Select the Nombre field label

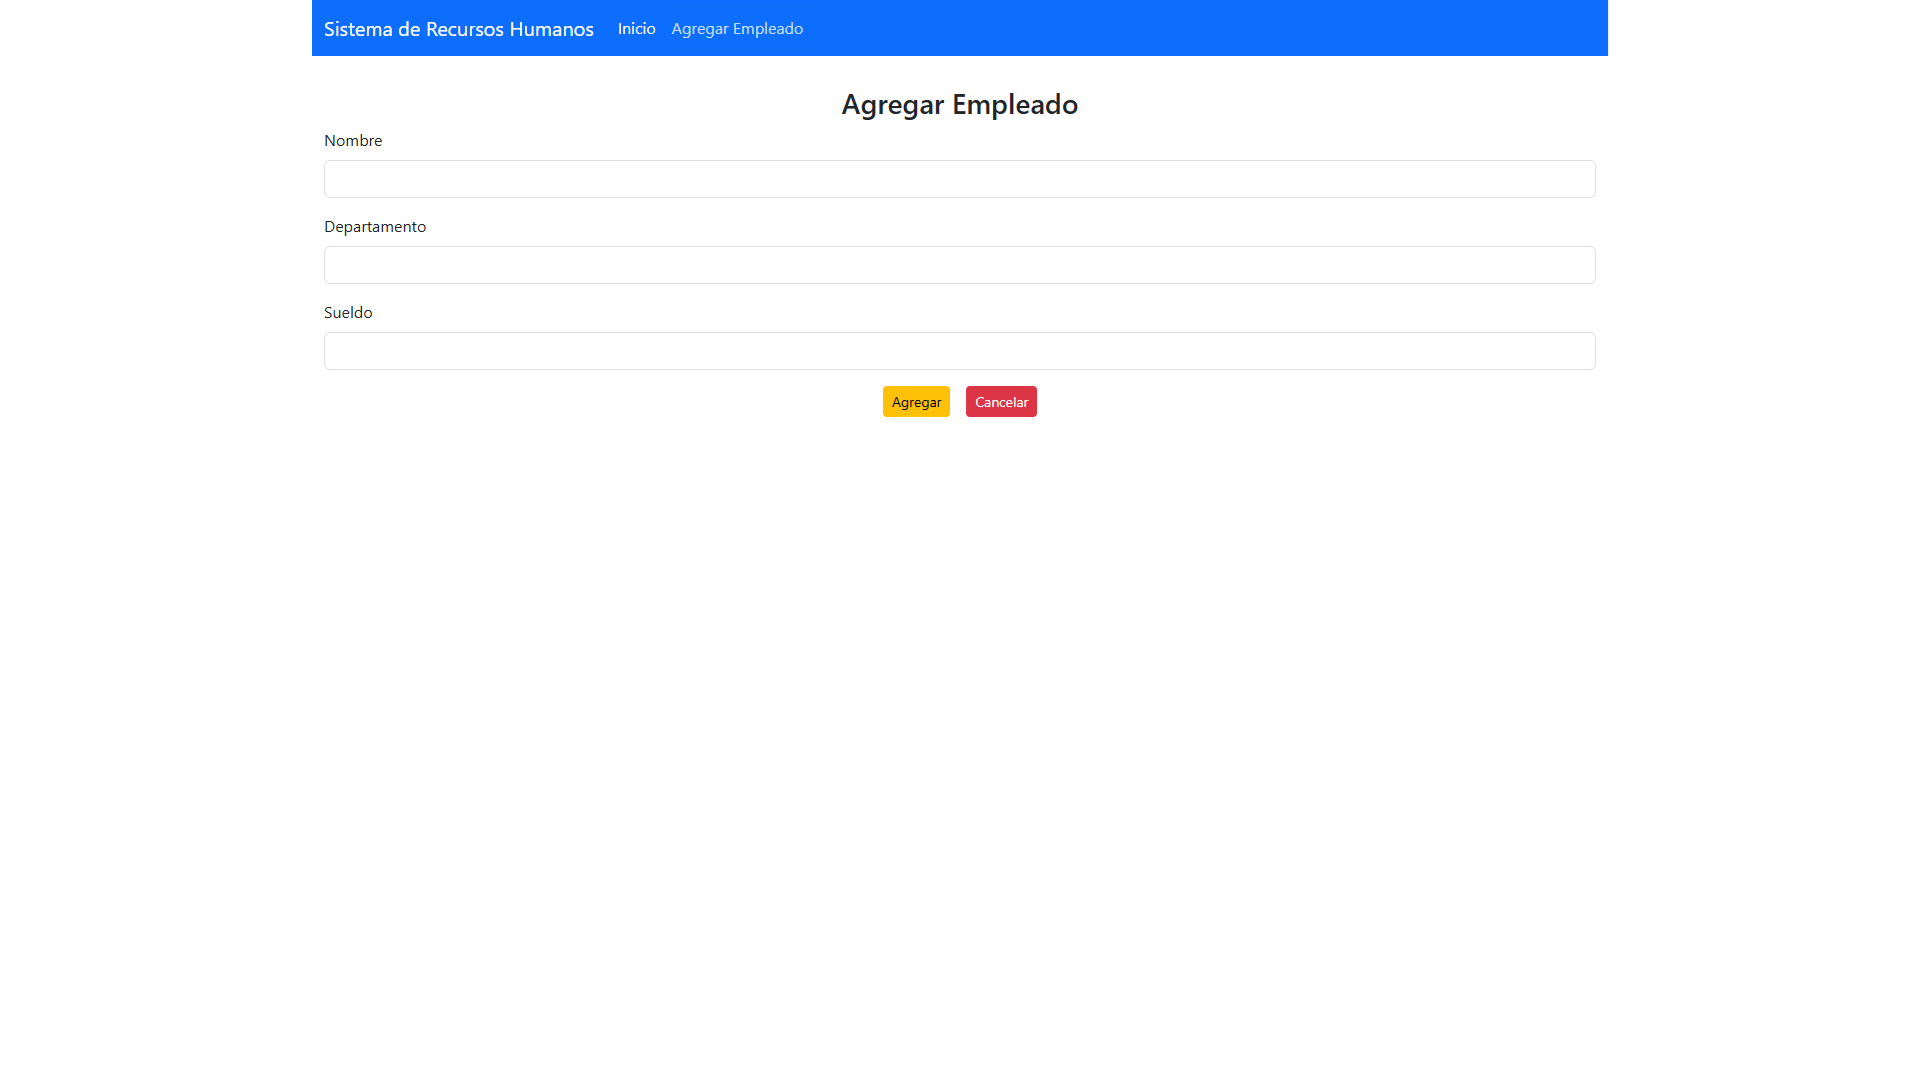tap(353, 141)
